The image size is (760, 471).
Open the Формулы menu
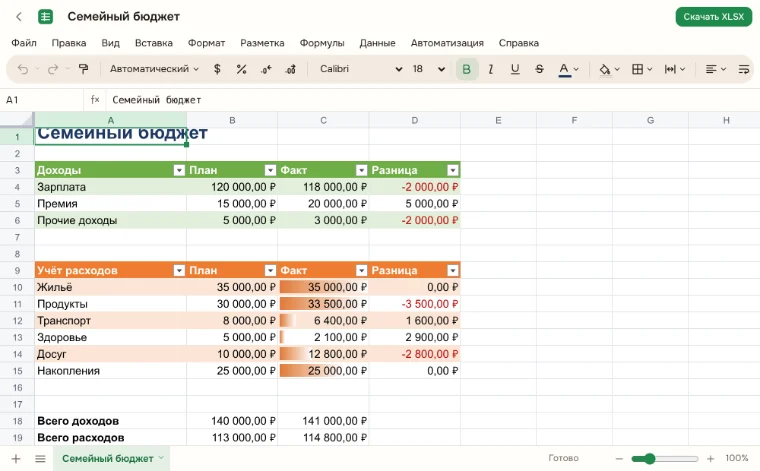322,43
